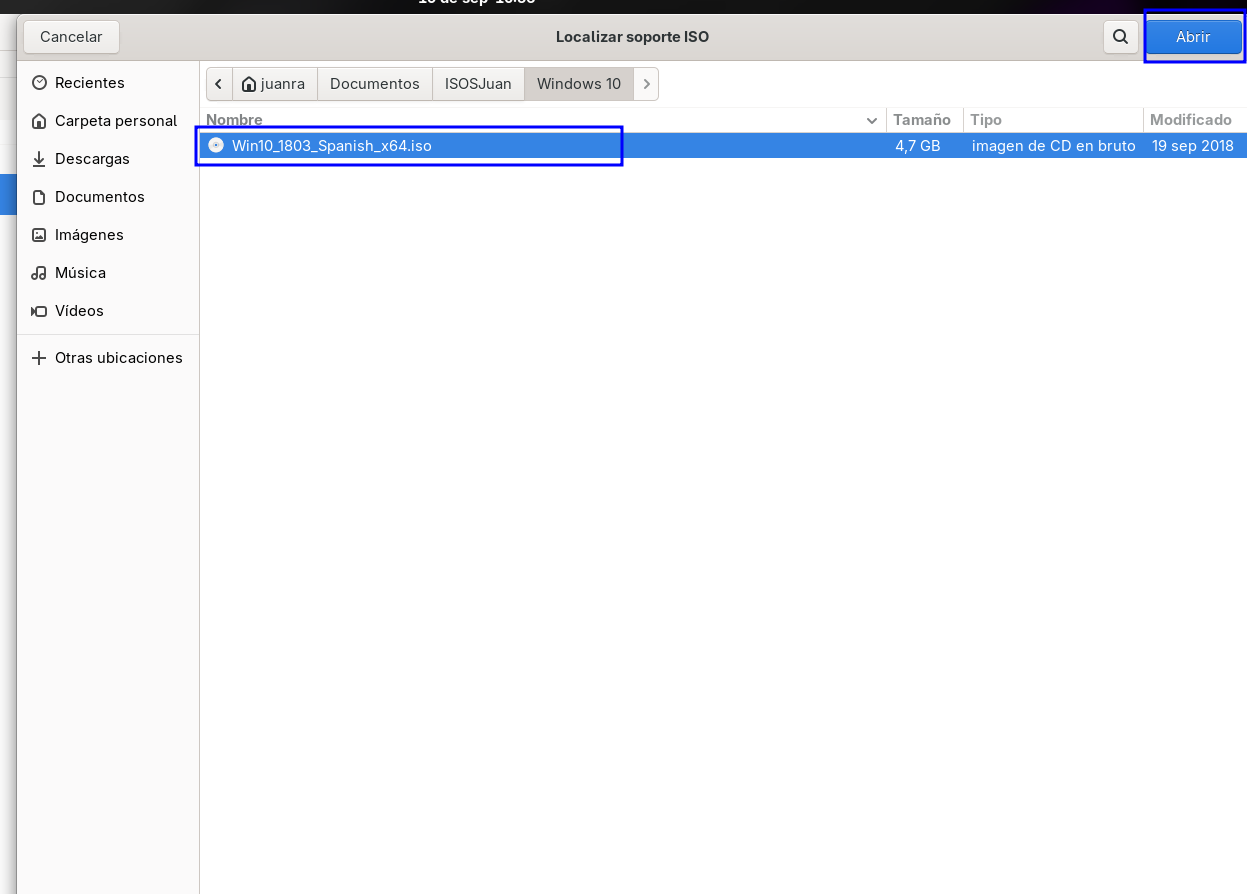1247x894 pixels.
Task: Click the plus icon beside Otras ubicaciones
Action: coord(39,358)
